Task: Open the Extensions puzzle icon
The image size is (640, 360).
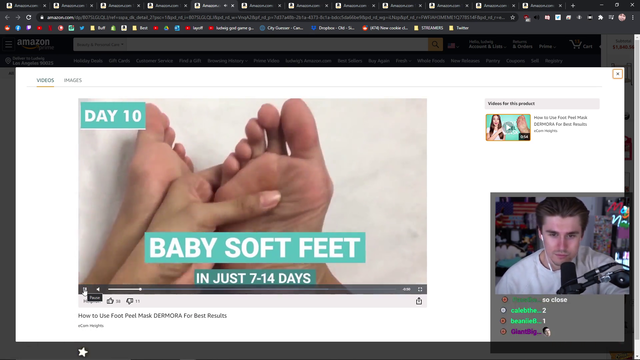Action: coord(600,18)
